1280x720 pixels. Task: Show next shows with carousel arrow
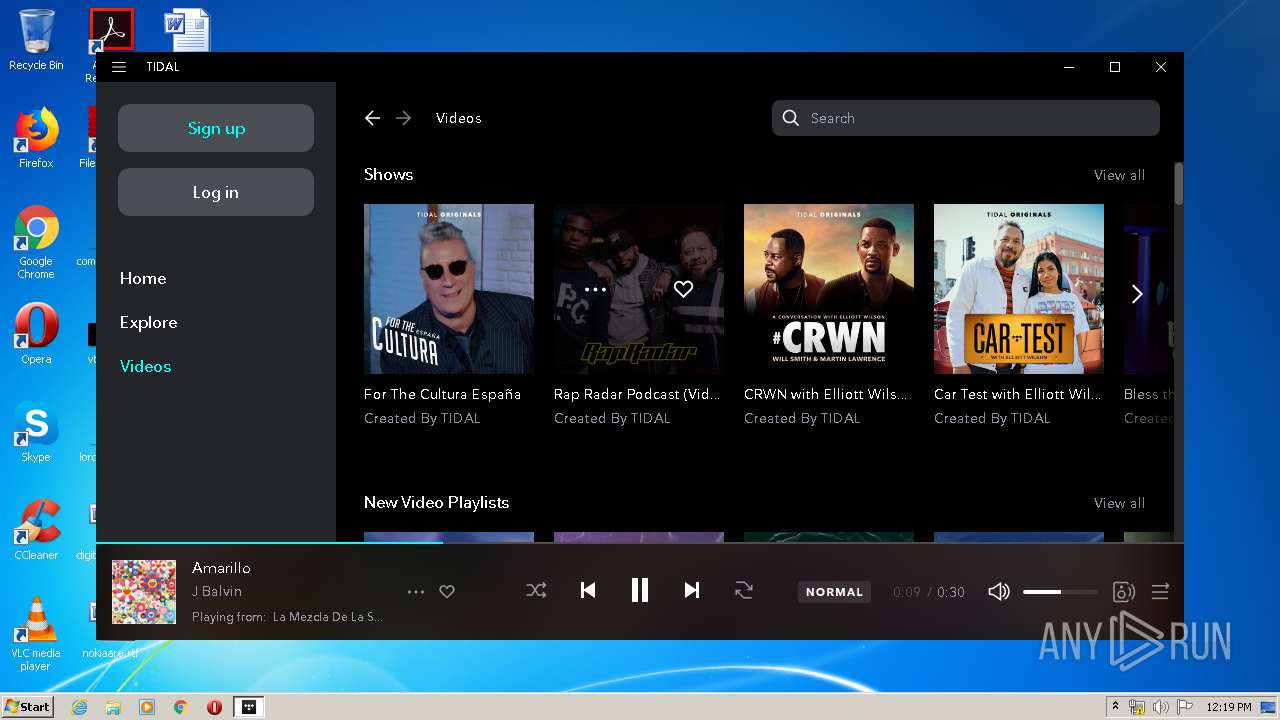click(1137, 293)
